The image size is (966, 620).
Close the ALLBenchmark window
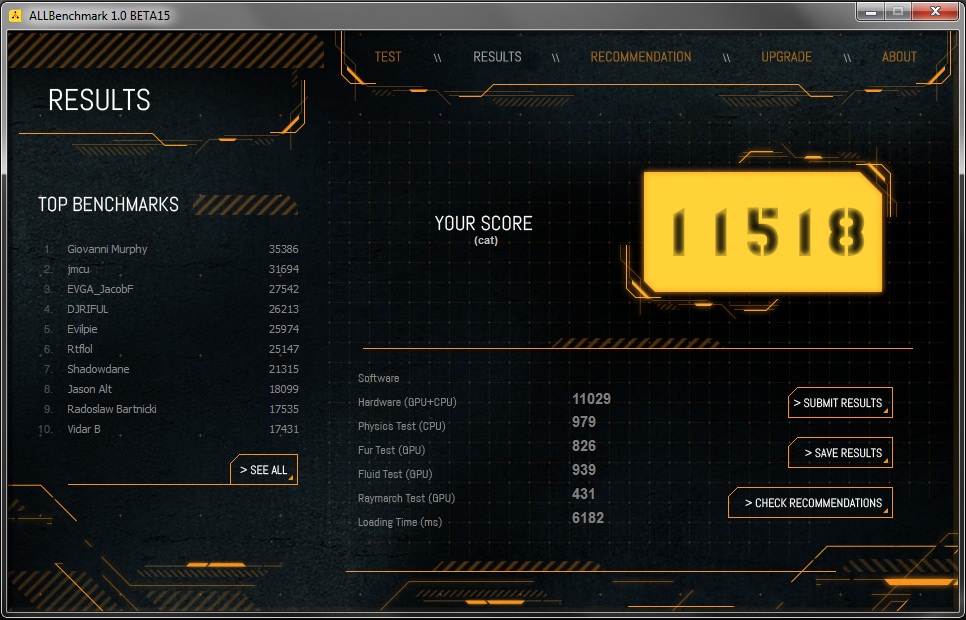click(935, 11)
